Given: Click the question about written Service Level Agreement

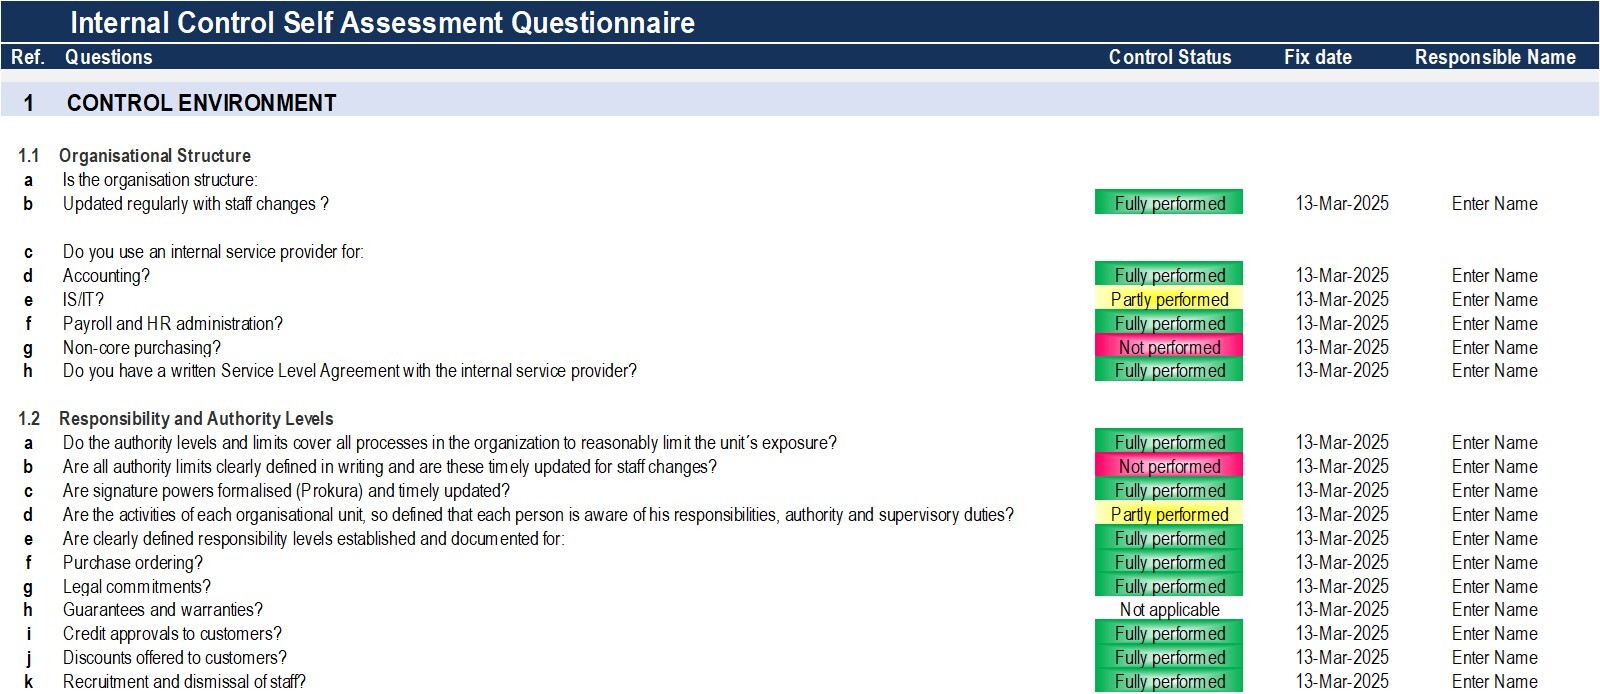Looking at the screenshot, I should pyautogui.click(x=350, y=370).
